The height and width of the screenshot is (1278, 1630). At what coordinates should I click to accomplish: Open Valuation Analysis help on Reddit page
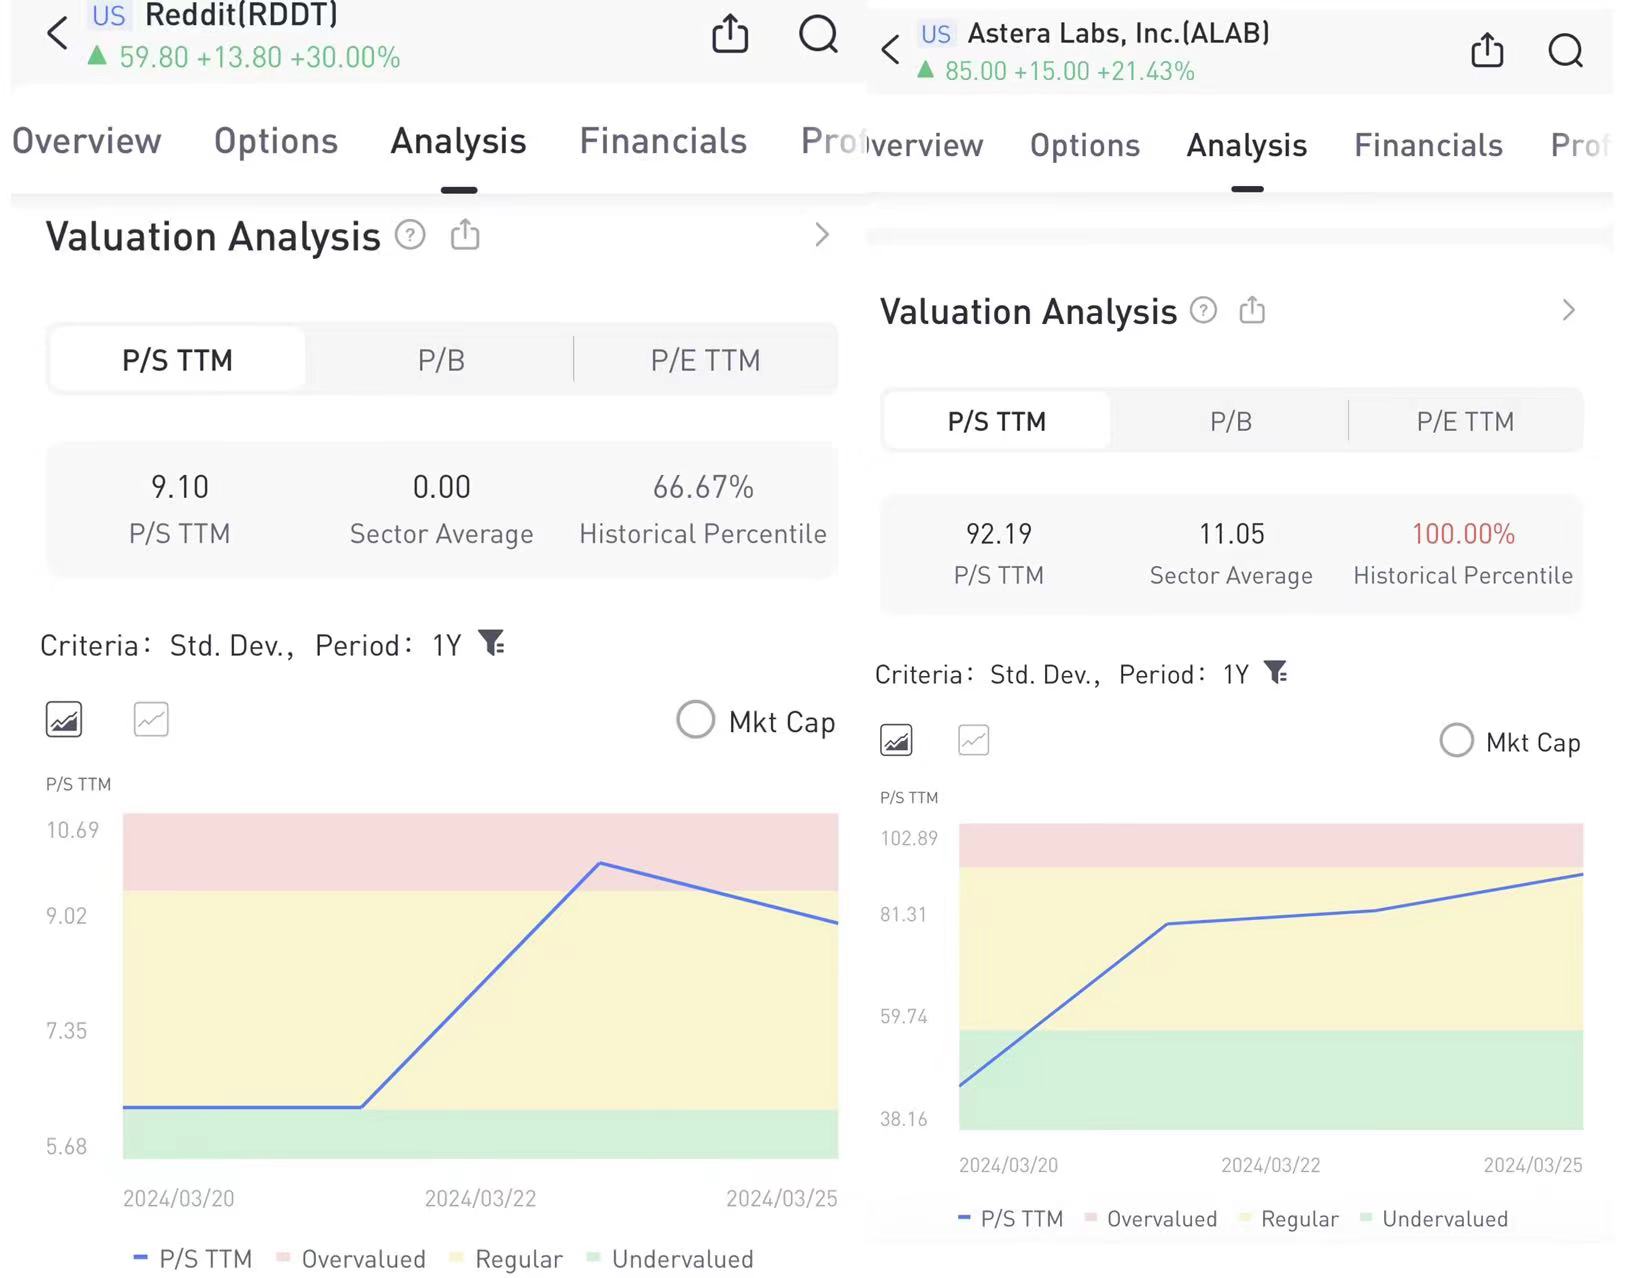[410, 236]
